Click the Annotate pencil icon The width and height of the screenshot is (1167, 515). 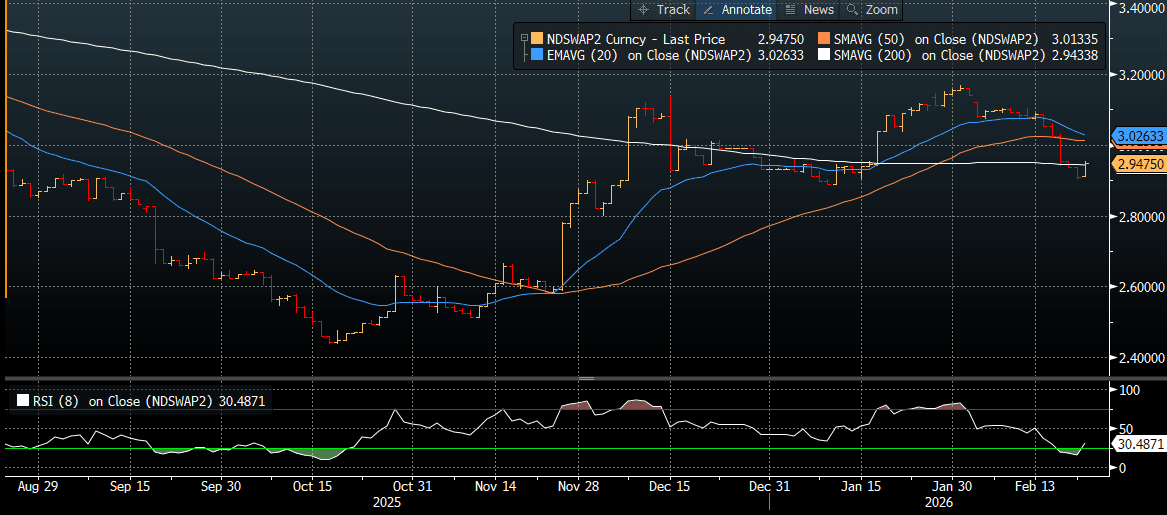pyautogui.click(x=708, y=10)
